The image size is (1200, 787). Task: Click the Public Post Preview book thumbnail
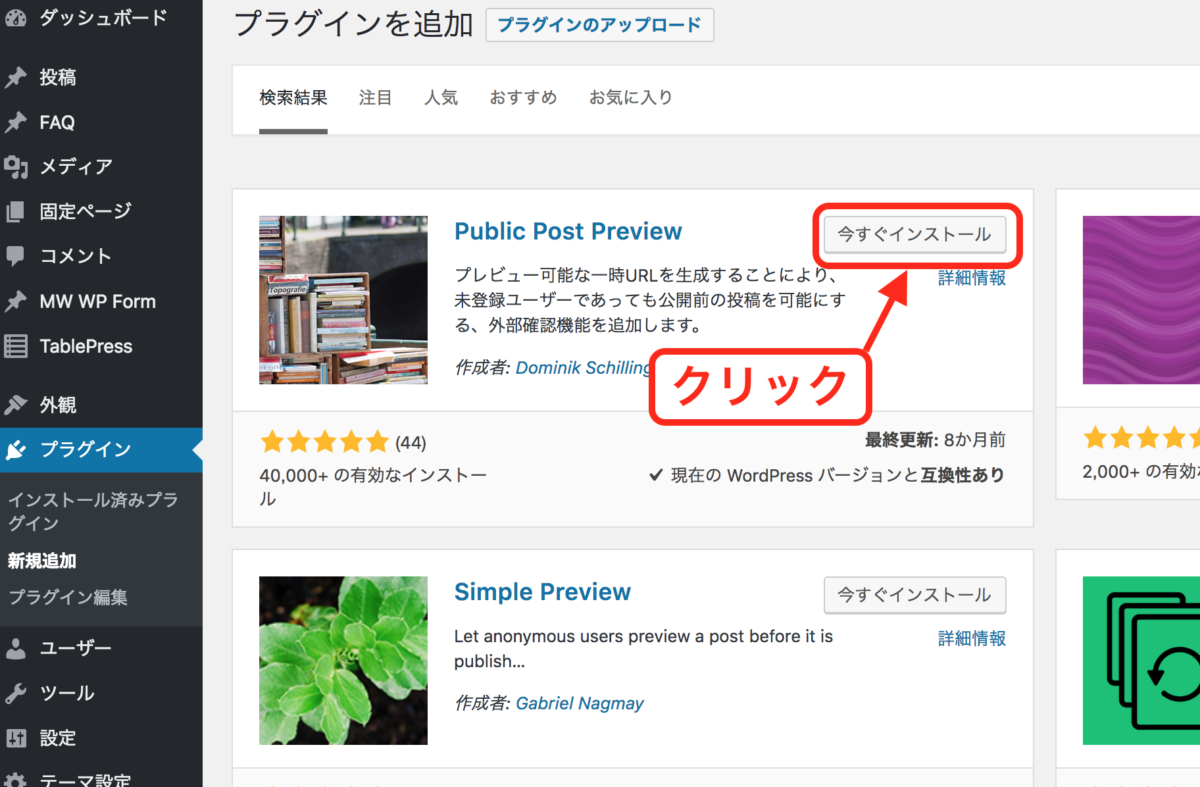[x=343, y=299]
